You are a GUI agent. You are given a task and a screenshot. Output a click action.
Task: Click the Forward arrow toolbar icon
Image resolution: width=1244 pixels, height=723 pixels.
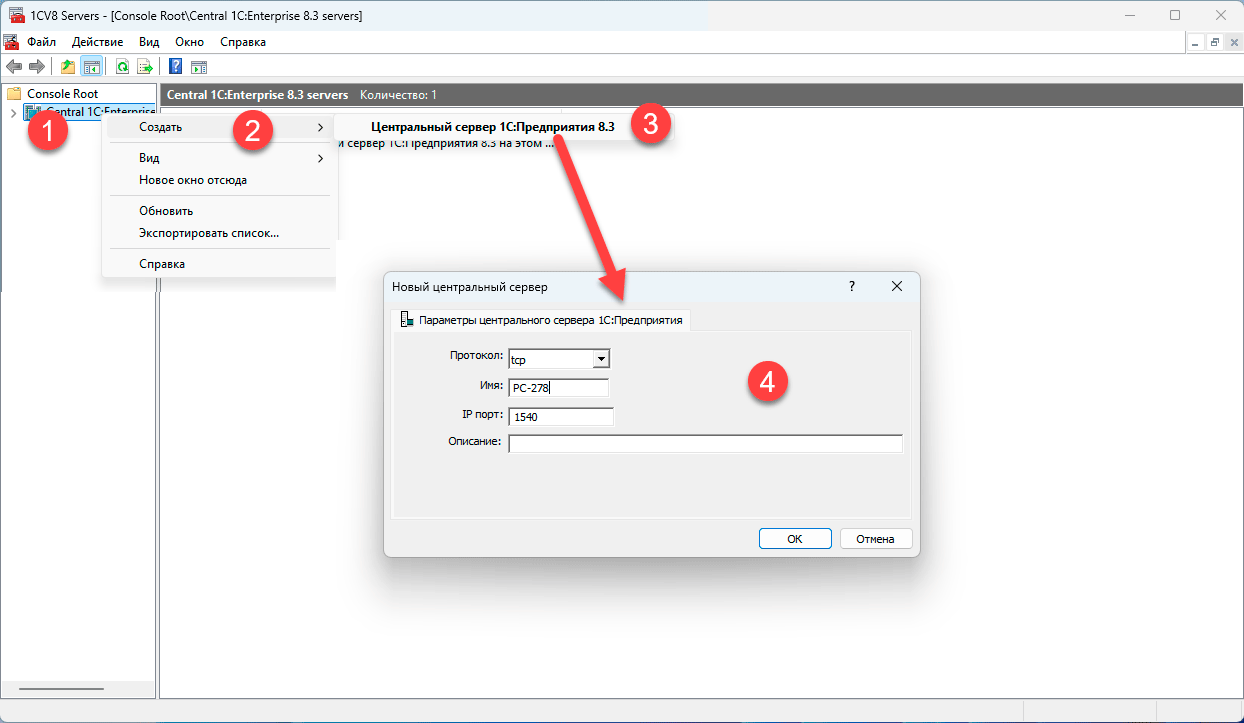pos(37,67)
